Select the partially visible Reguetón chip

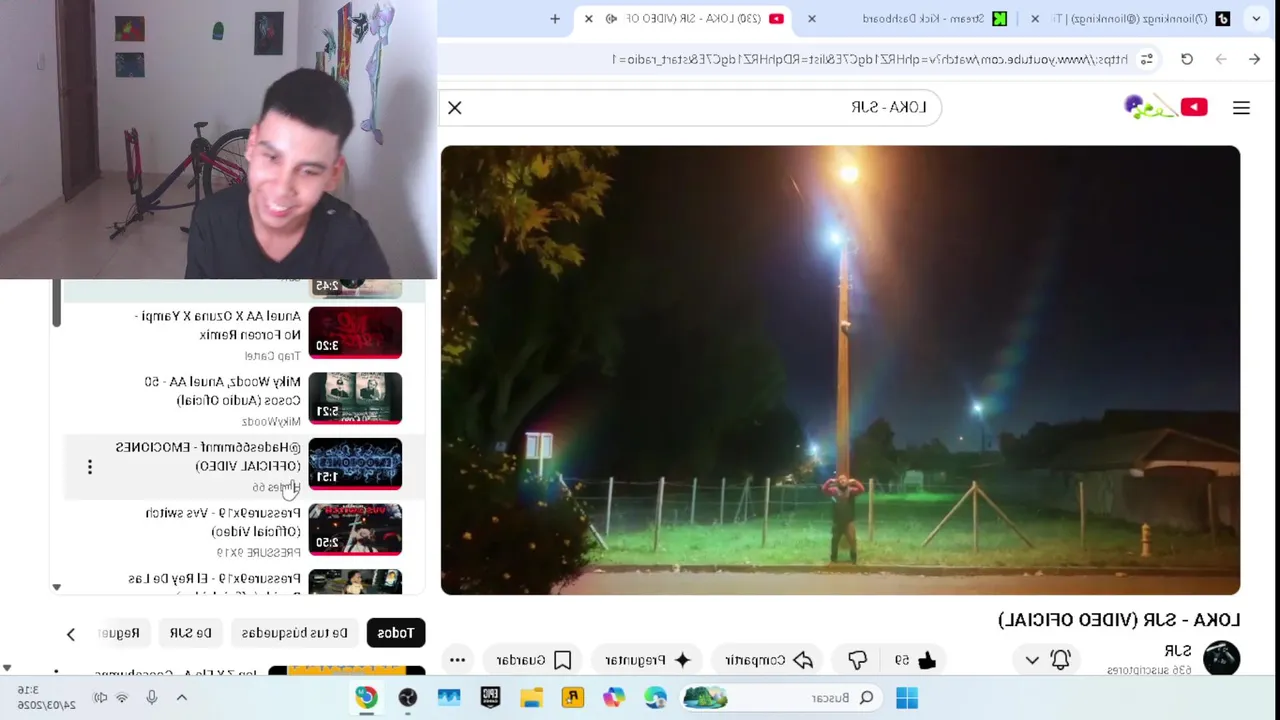pos(122,633)
